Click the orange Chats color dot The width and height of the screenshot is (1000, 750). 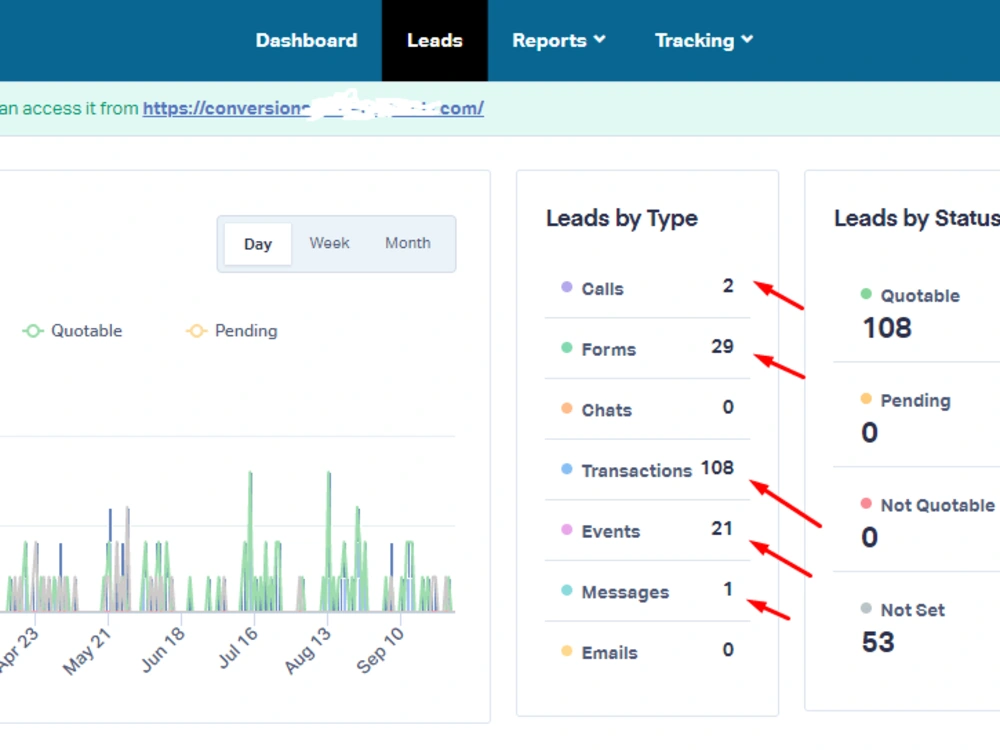566,408
